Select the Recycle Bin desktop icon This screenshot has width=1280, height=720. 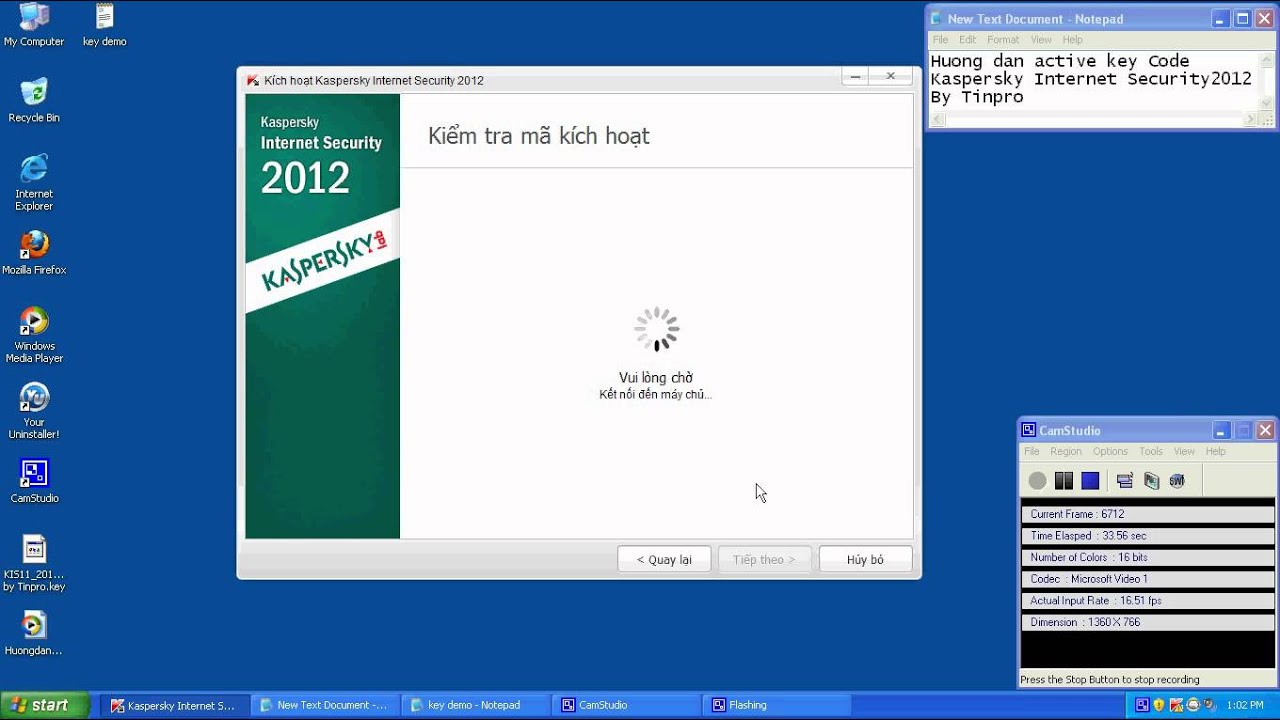(x=34, y=100)
